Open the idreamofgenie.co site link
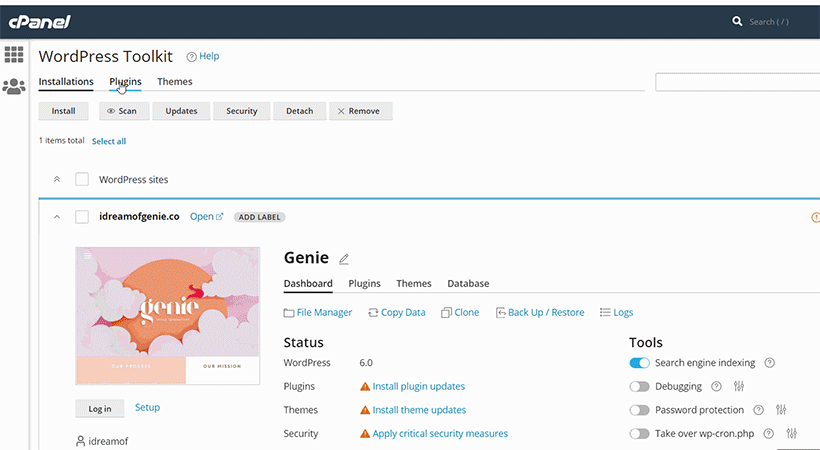 tap(207, 217)
